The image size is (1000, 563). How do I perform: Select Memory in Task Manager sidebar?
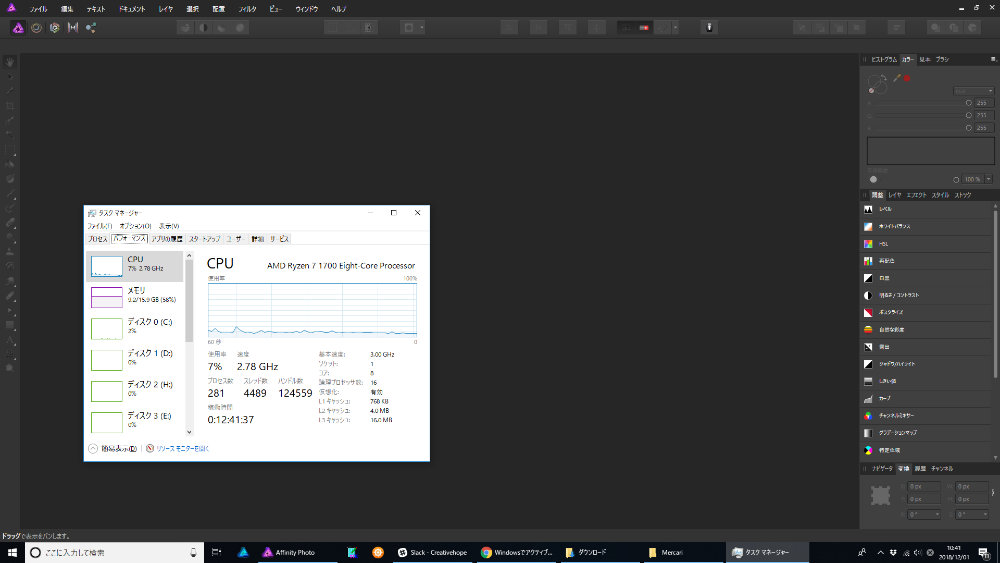click(135, 297)
